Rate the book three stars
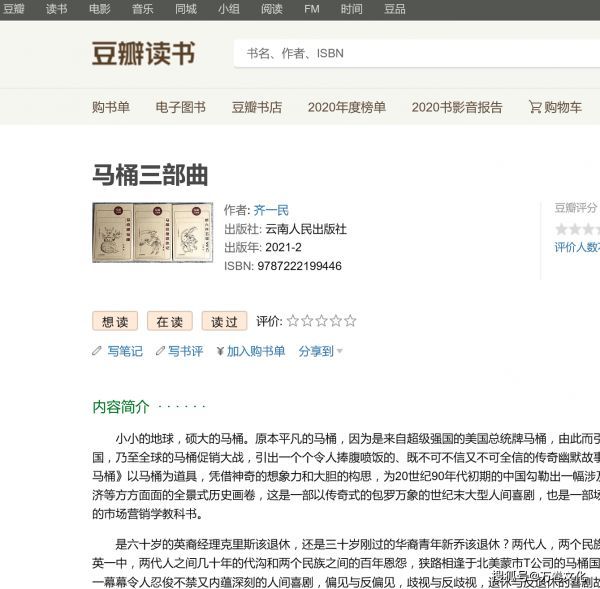 (321, 320)
